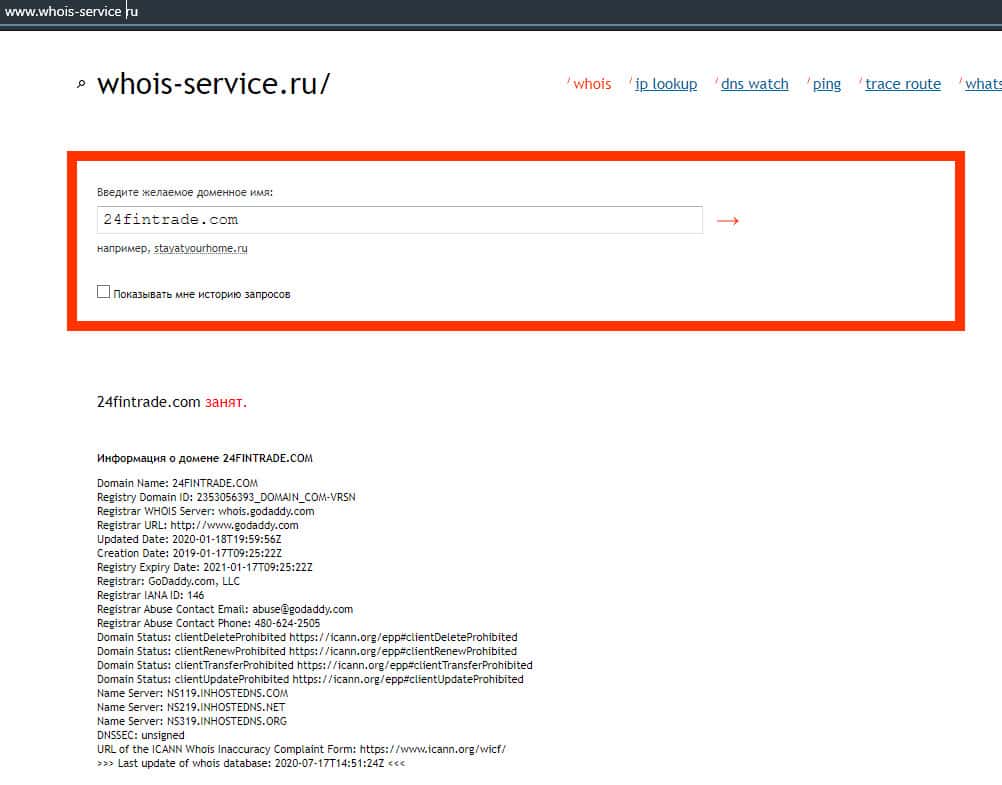Open the ping tool
Viewport: 1002px width, 785px height.
[x=826, y=84]
